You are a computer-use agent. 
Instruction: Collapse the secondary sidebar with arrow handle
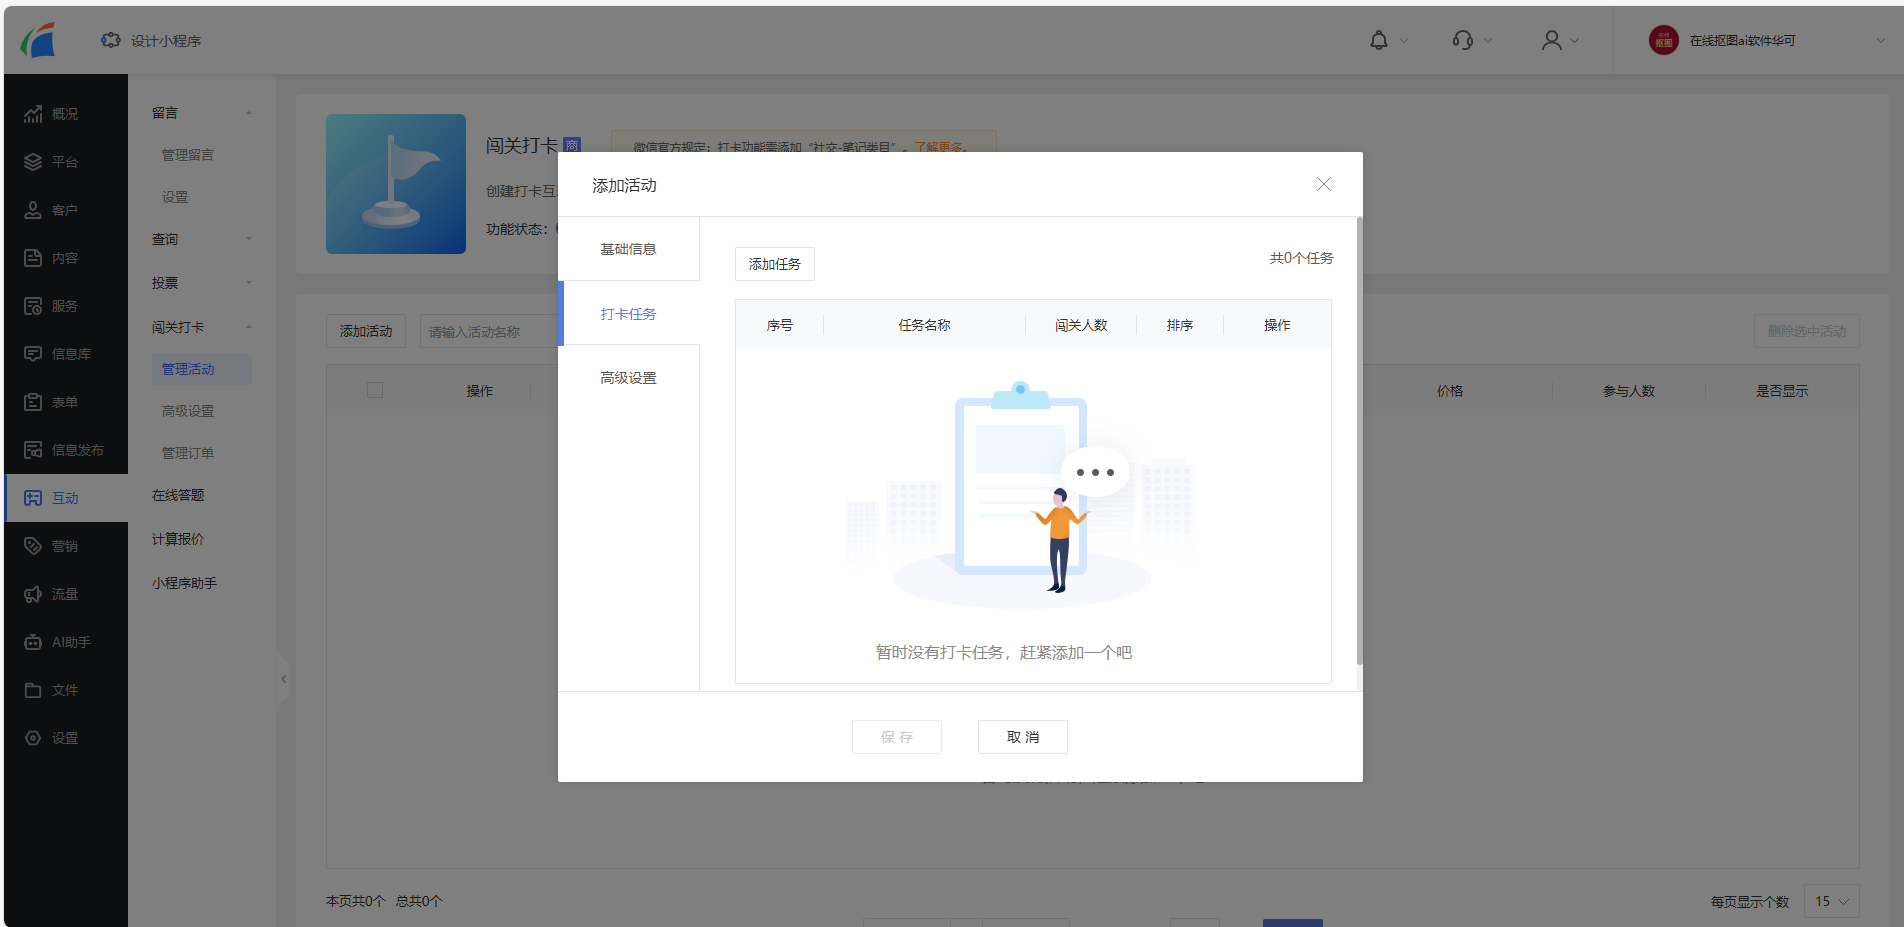pyautogui.click(x=283, y=679)
